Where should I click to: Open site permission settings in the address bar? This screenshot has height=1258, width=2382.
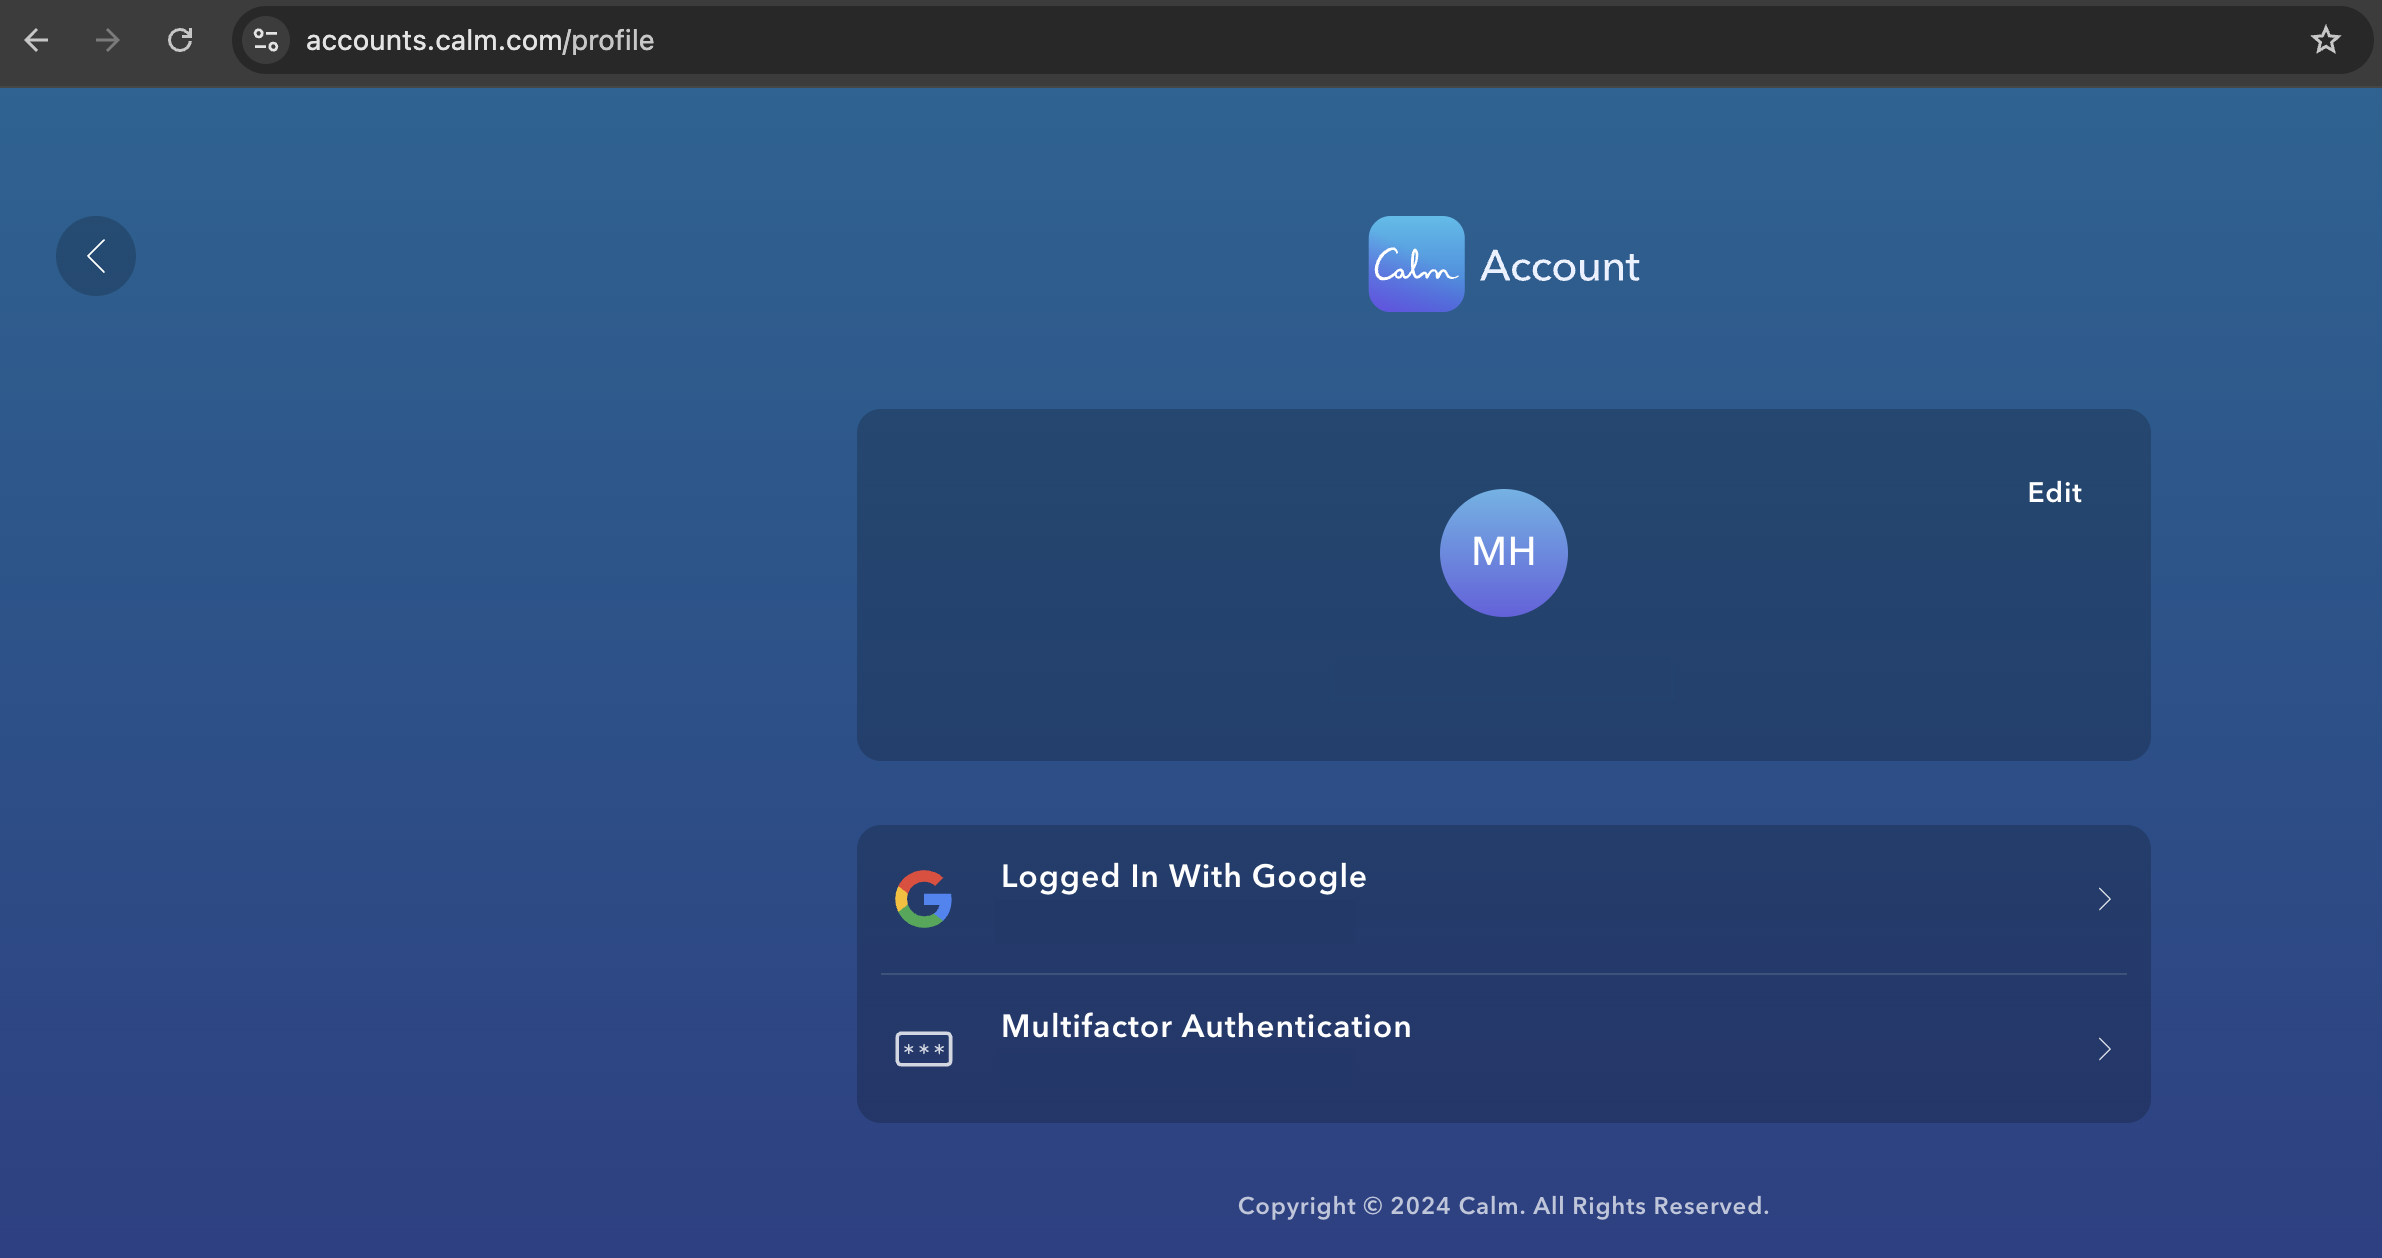[x=265, y=40]
